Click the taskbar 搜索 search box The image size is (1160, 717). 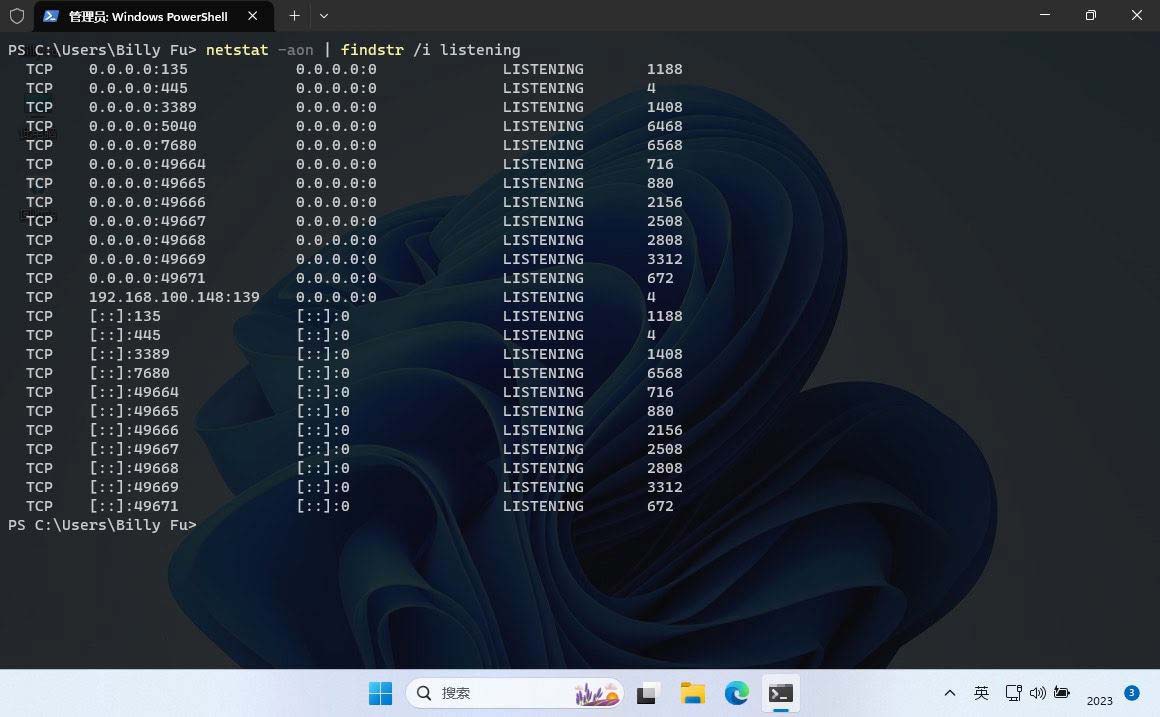click(515, 693)
